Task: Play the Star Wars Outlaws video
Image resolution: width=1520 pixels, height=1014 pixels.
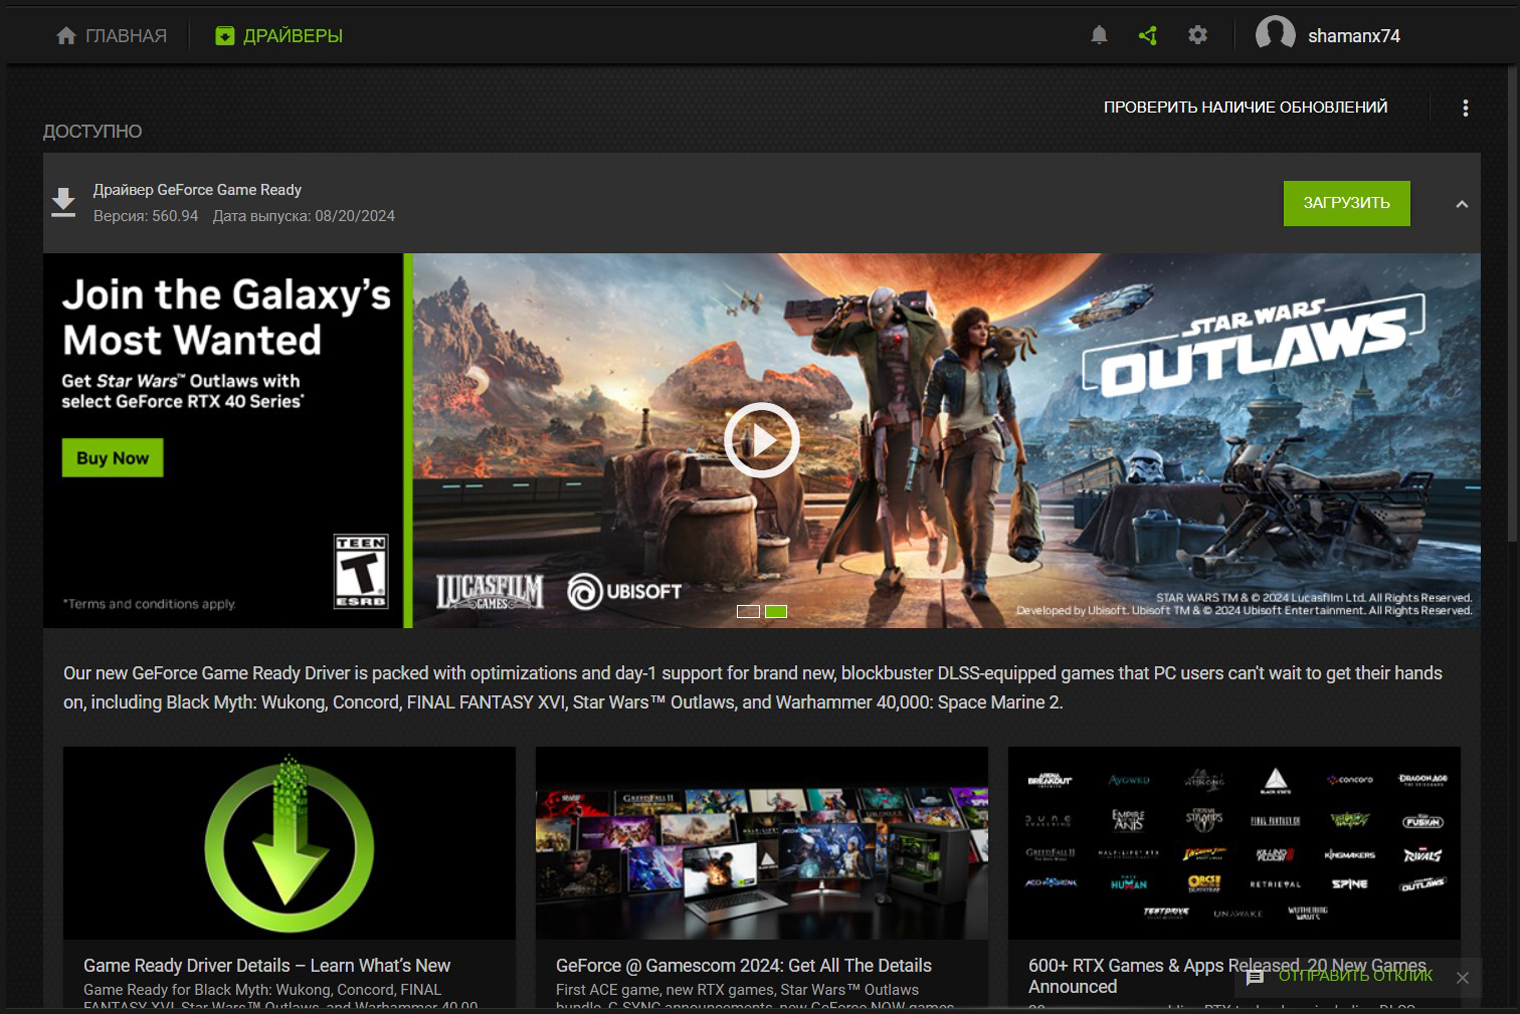Action: click(761, 440)
